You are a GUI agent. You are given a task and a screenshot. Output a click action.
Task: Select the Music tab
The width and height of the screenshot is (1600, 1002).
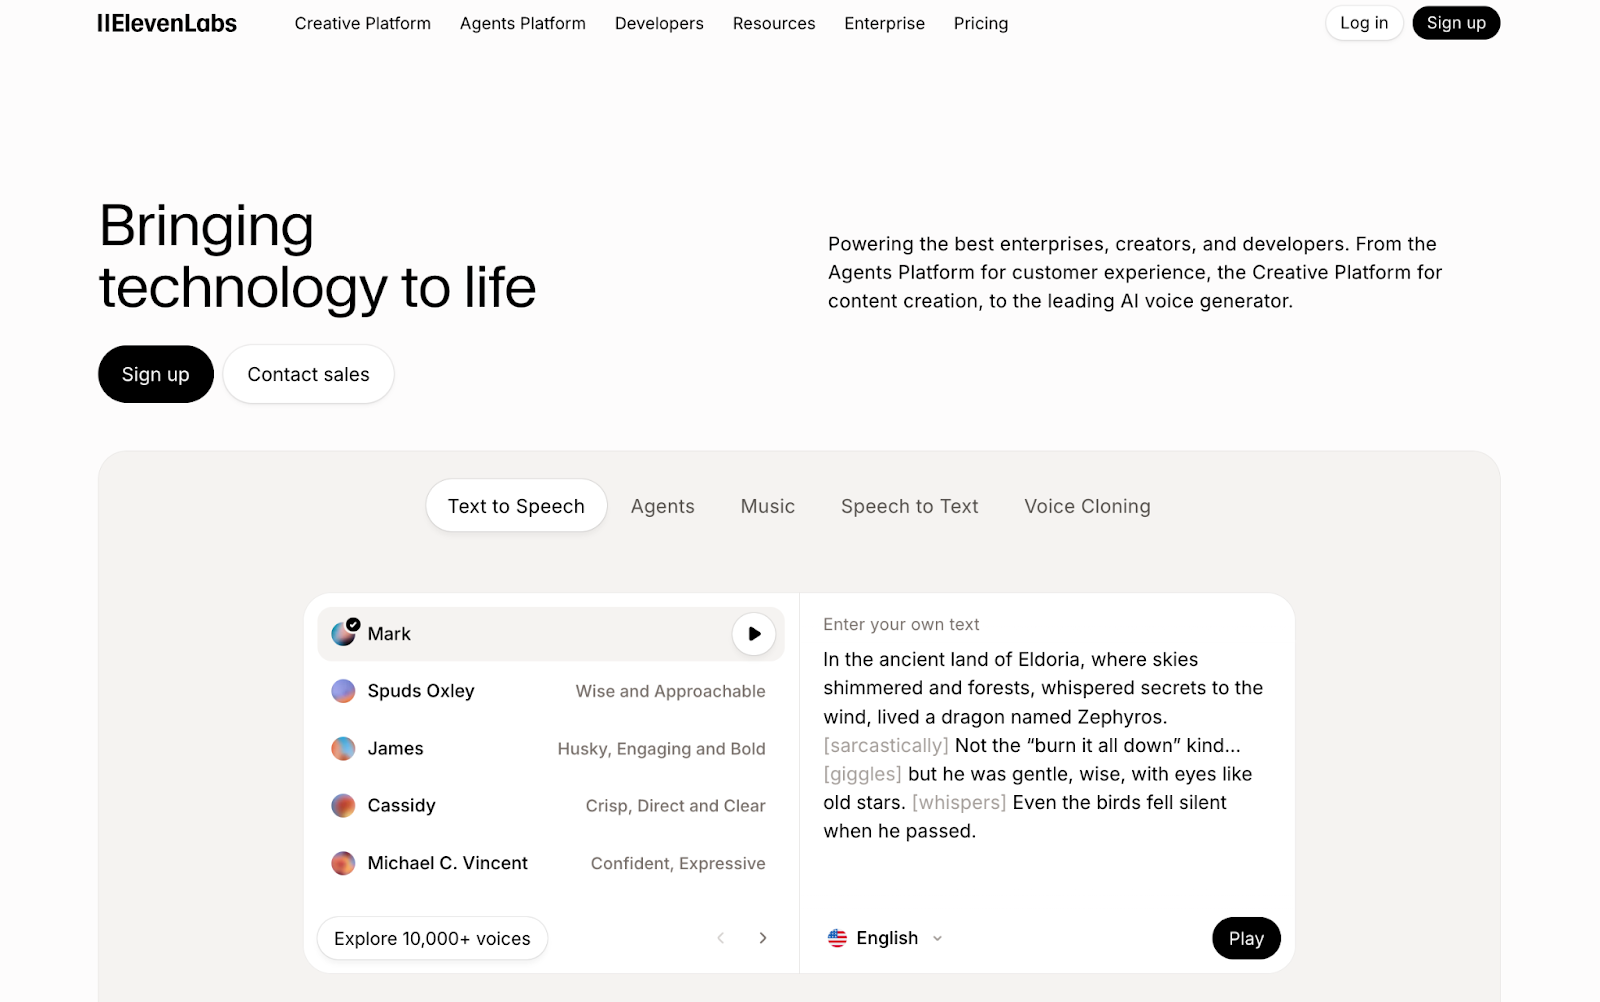[767, 506]
